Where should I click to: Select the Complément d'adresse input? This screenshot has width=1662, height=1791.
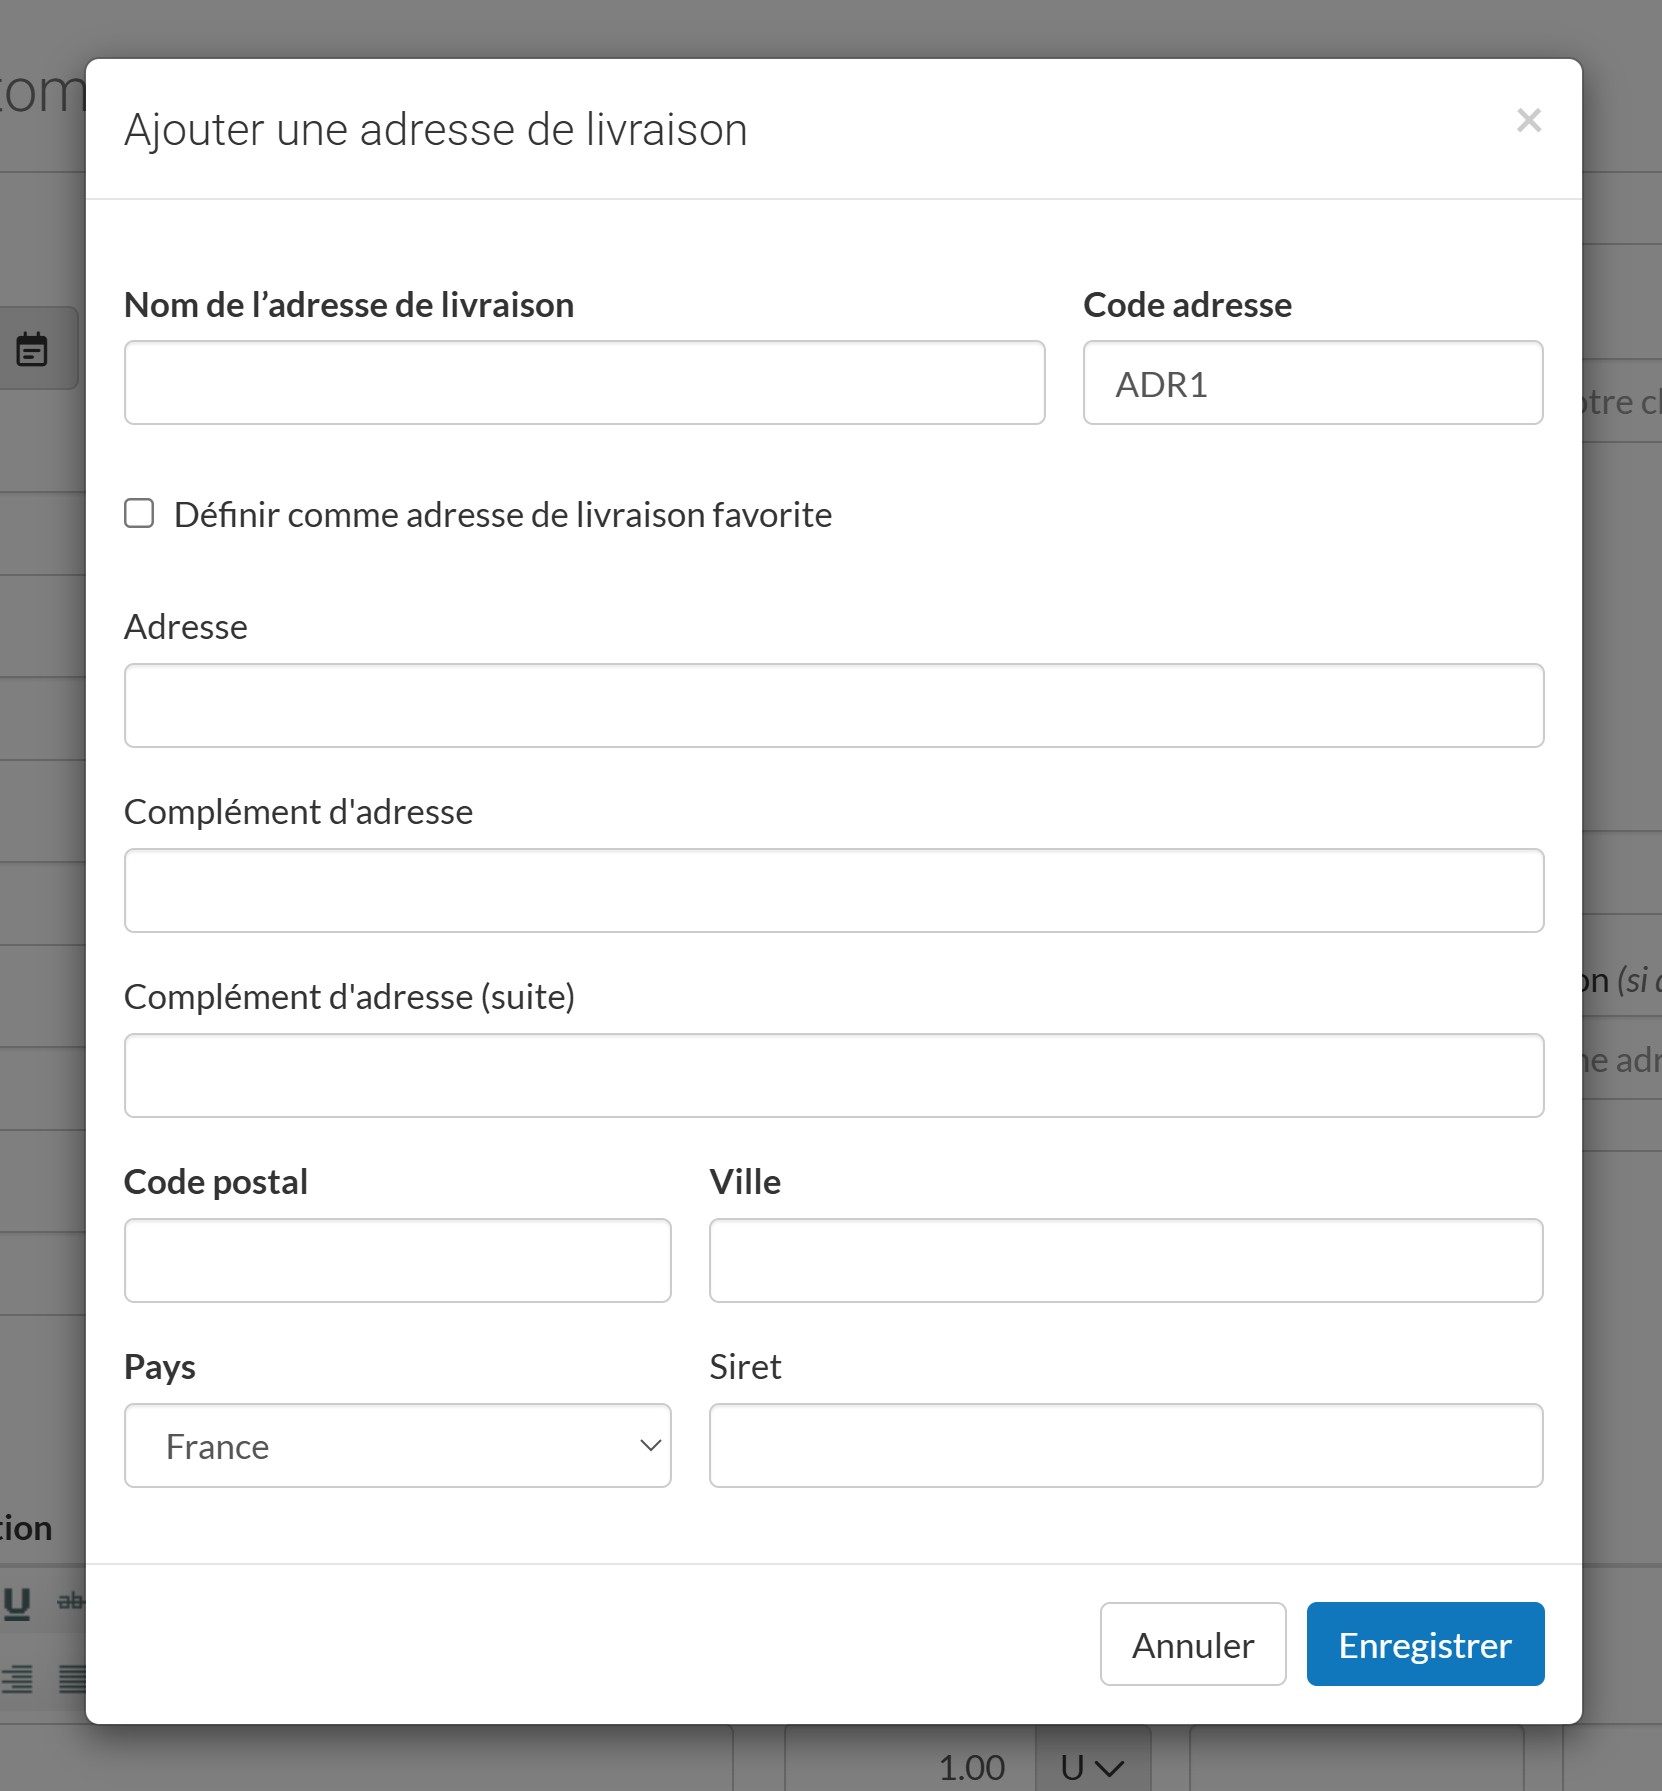tap(833, 891)
